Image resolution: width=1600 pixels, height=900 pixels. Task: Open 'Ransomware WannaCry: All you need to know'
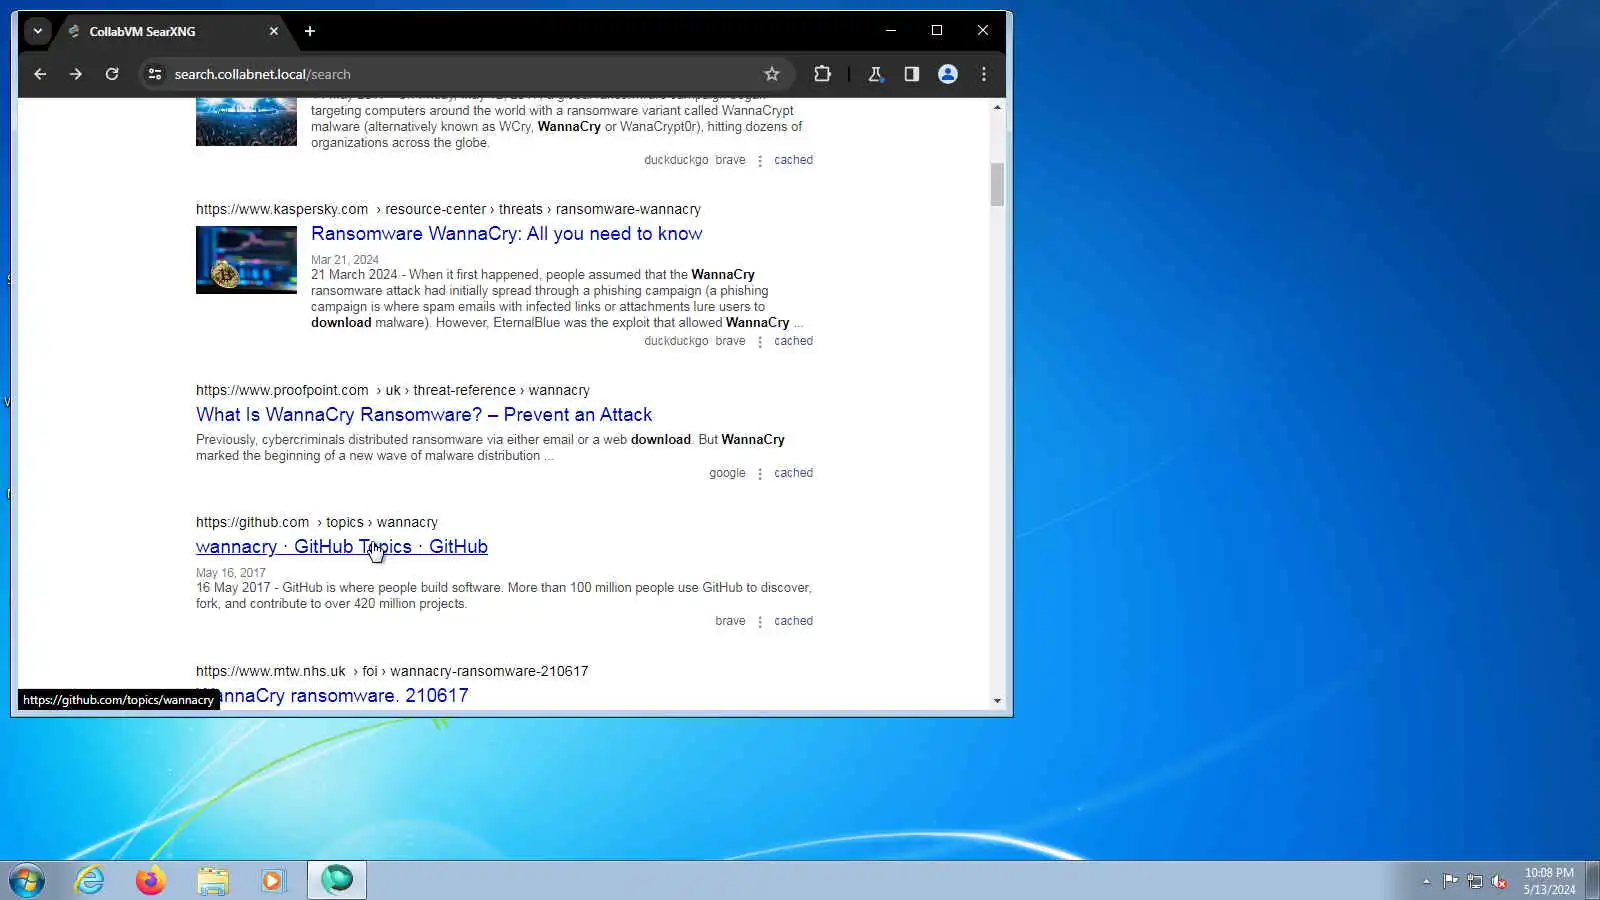[507, 234]
